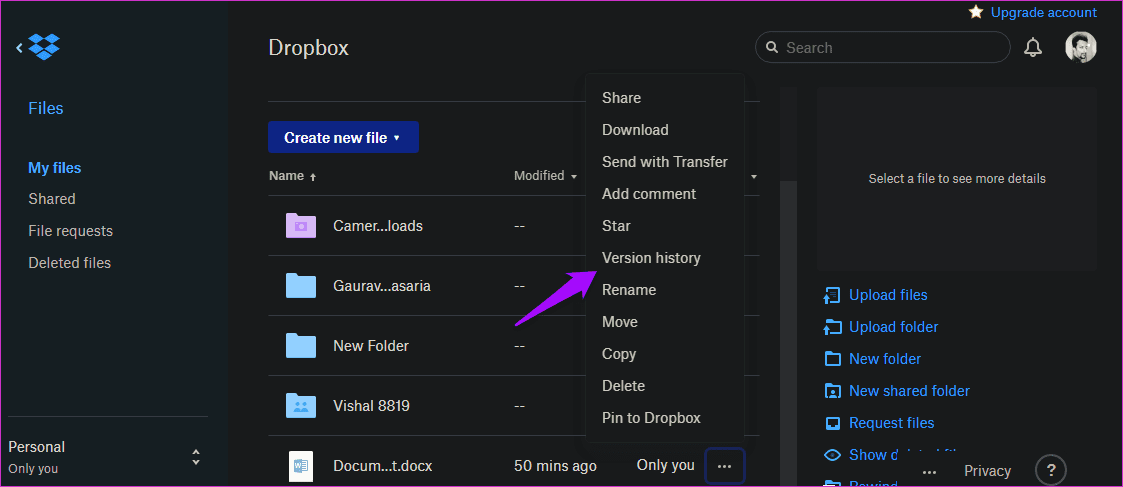
Task: Click the Upload folder link
Action: [x=894, y=327]
